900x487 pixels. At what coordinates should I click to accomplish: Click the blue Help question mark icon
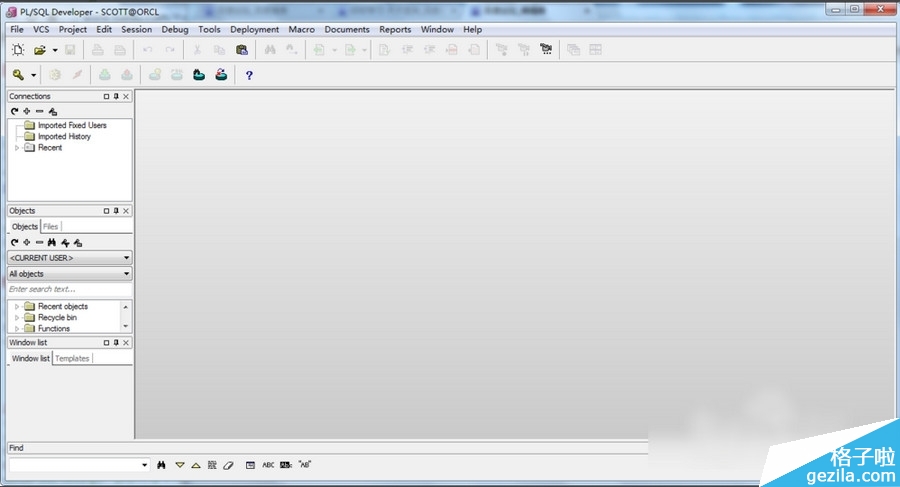point(249,75)
